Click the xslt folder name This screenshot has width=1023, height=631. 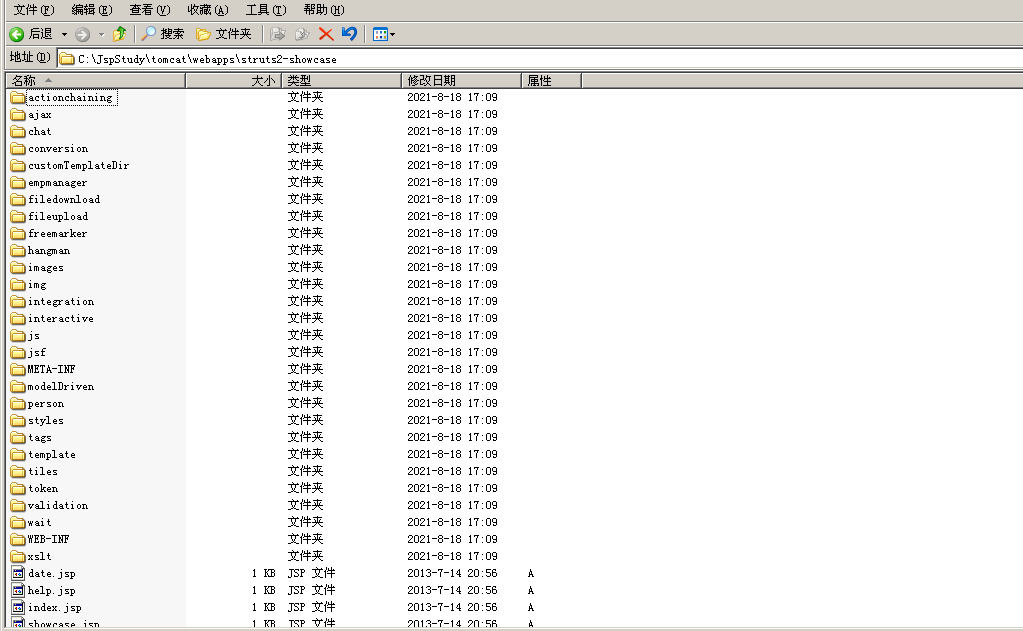[x=39, y=557]
